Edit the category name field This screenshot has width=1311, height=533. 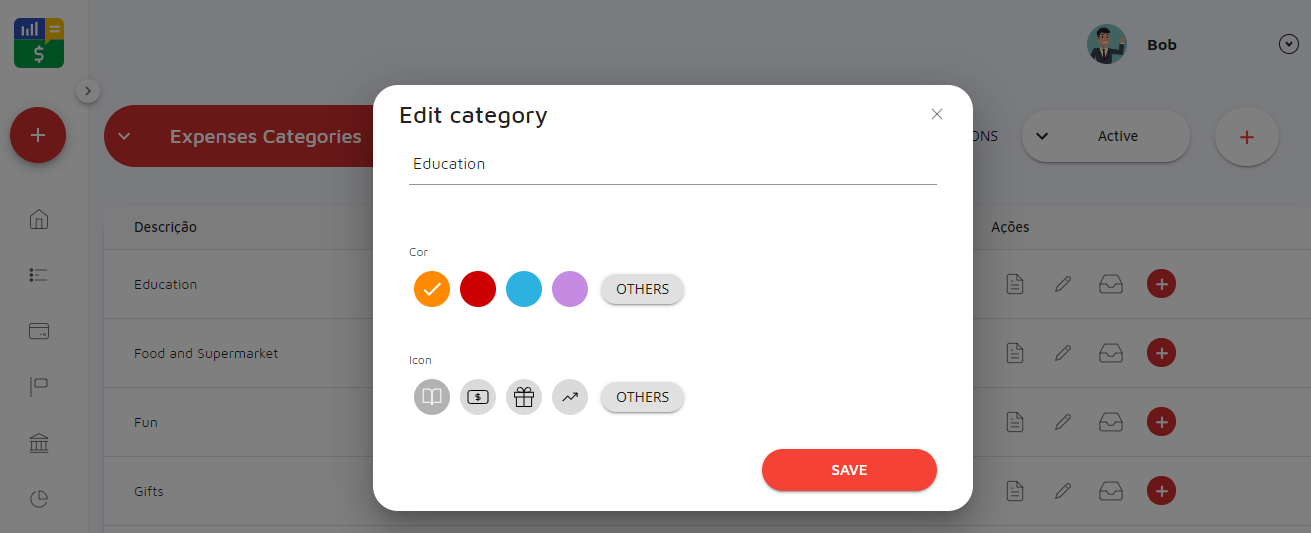click(x=672, y=164)
